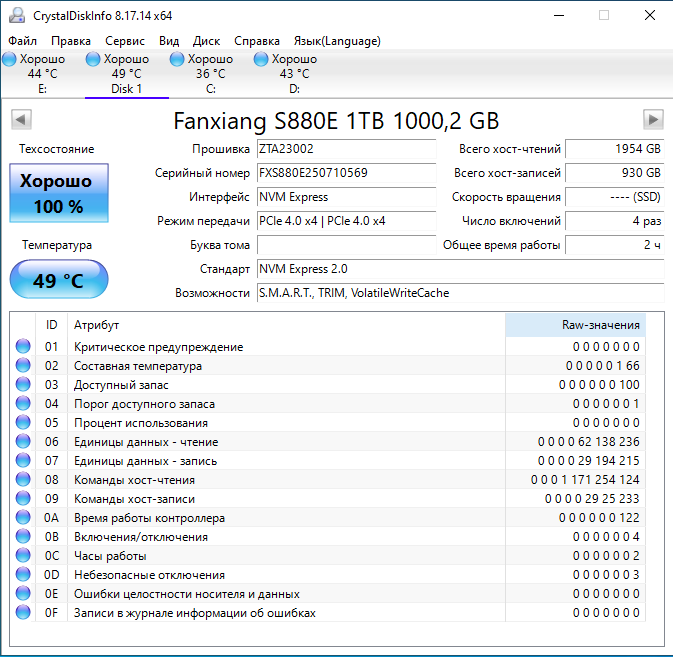Click the Прошивка value field

[x=346, y=149]
